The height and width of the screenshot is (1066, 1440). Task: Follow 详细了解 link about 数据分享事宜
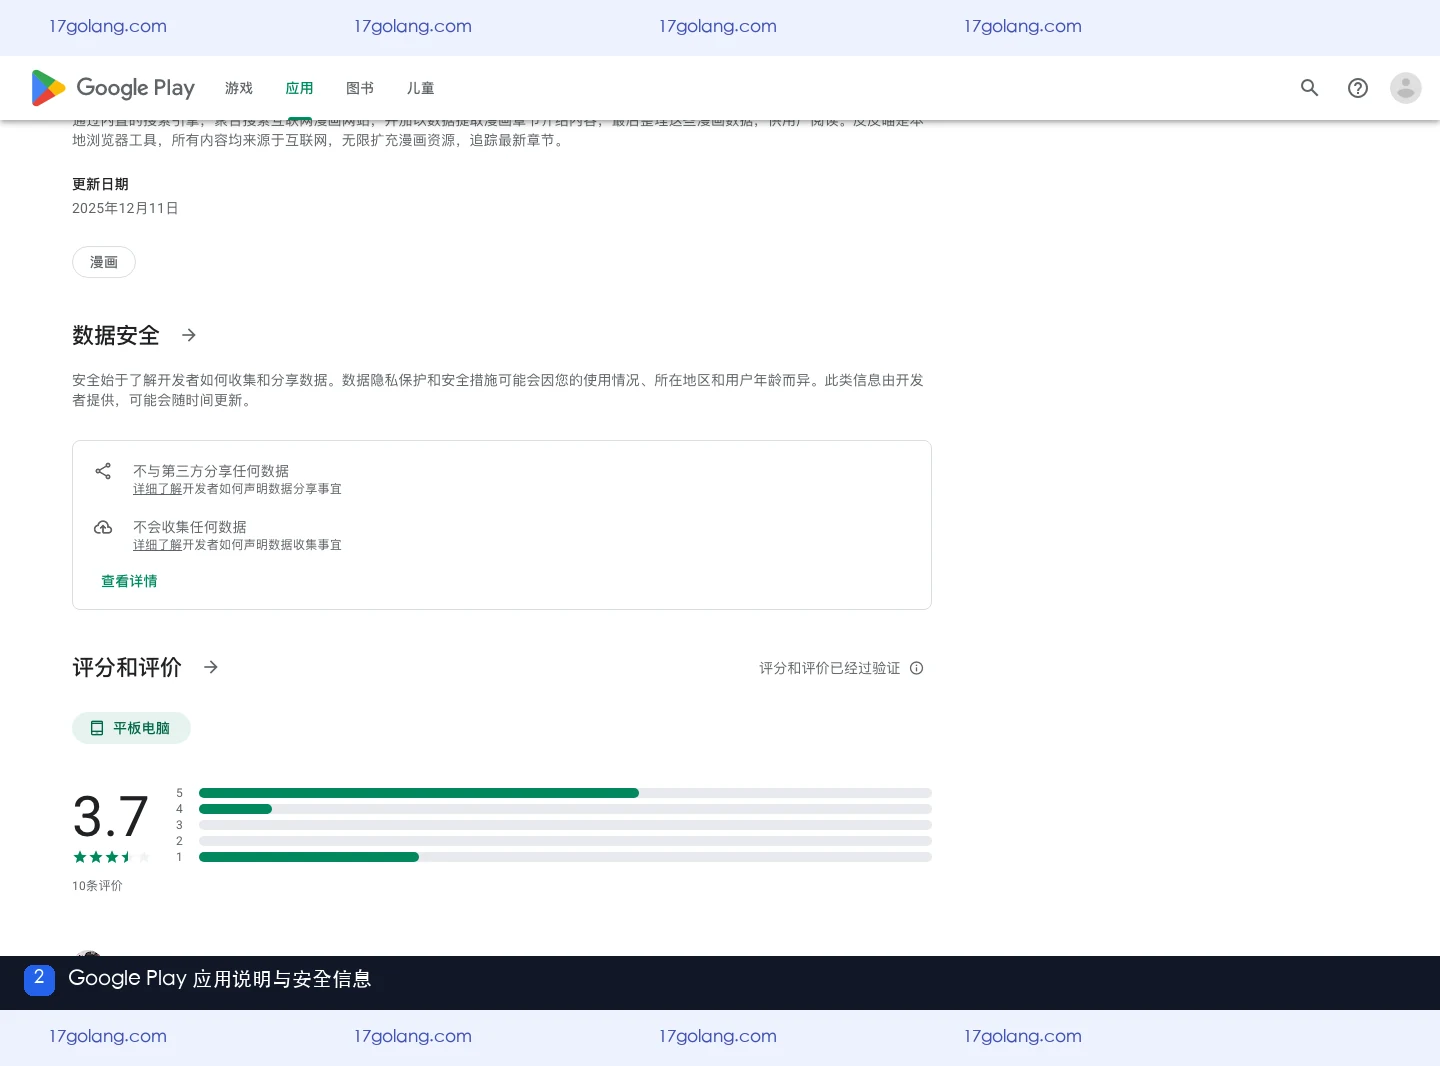[x=158, y=489]
